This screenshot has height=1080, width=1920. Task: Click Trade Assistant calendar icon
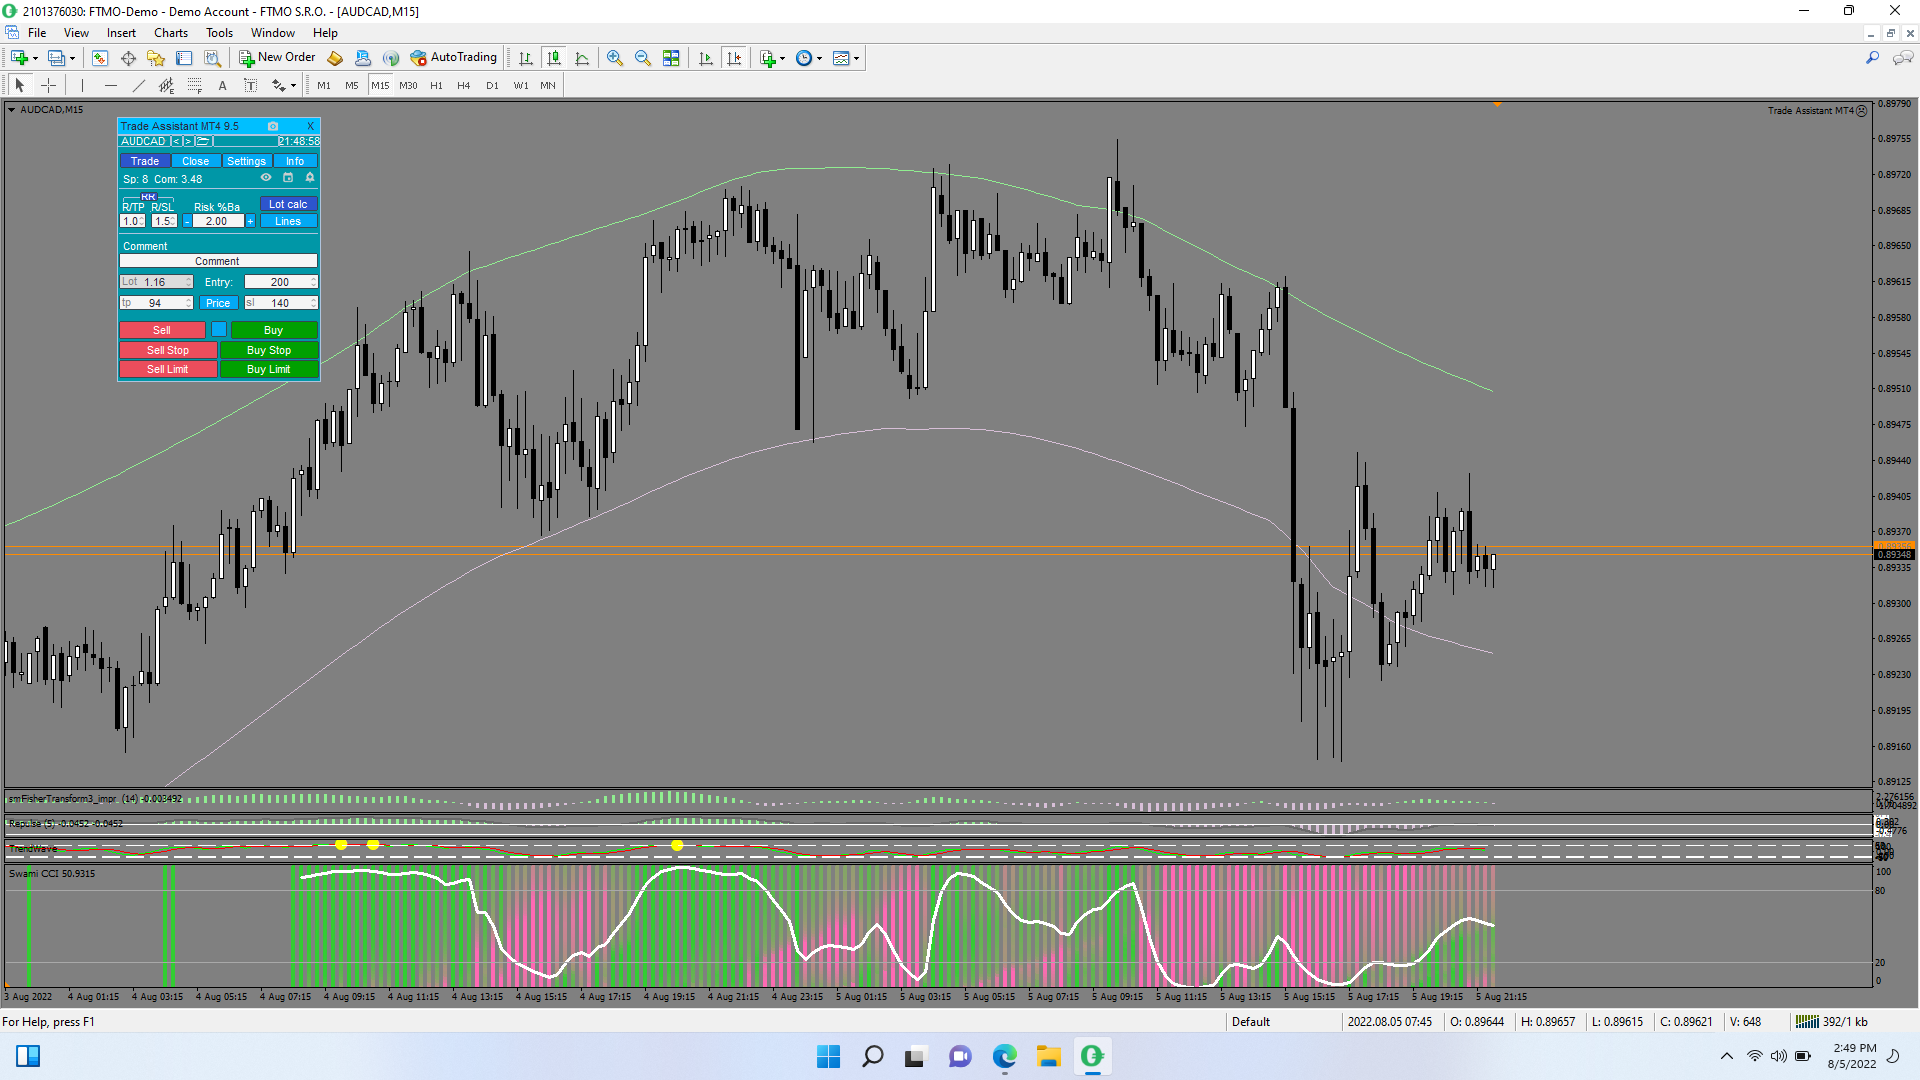pos(288,178)
